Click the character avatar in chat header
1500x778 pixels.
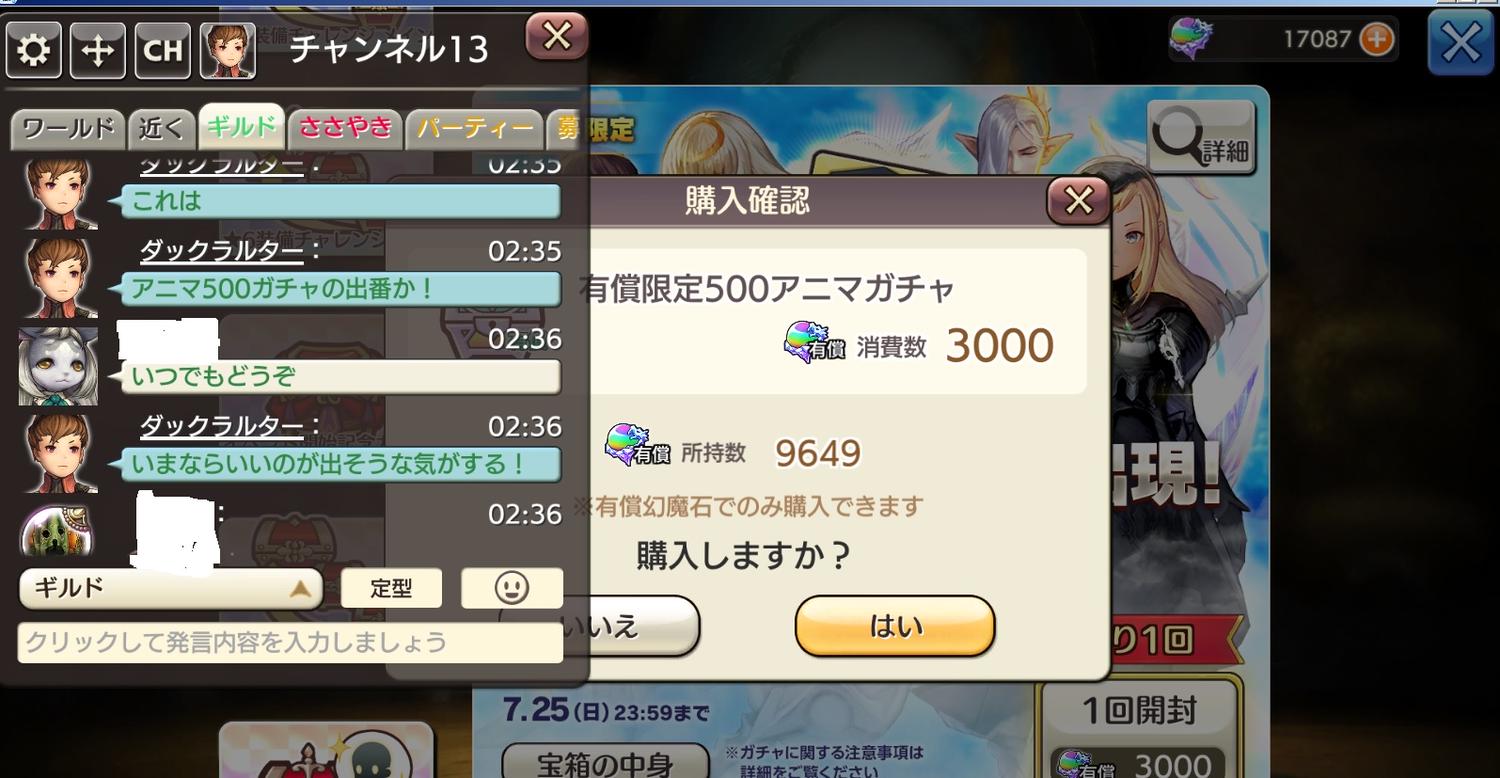(x=228, y=51)
